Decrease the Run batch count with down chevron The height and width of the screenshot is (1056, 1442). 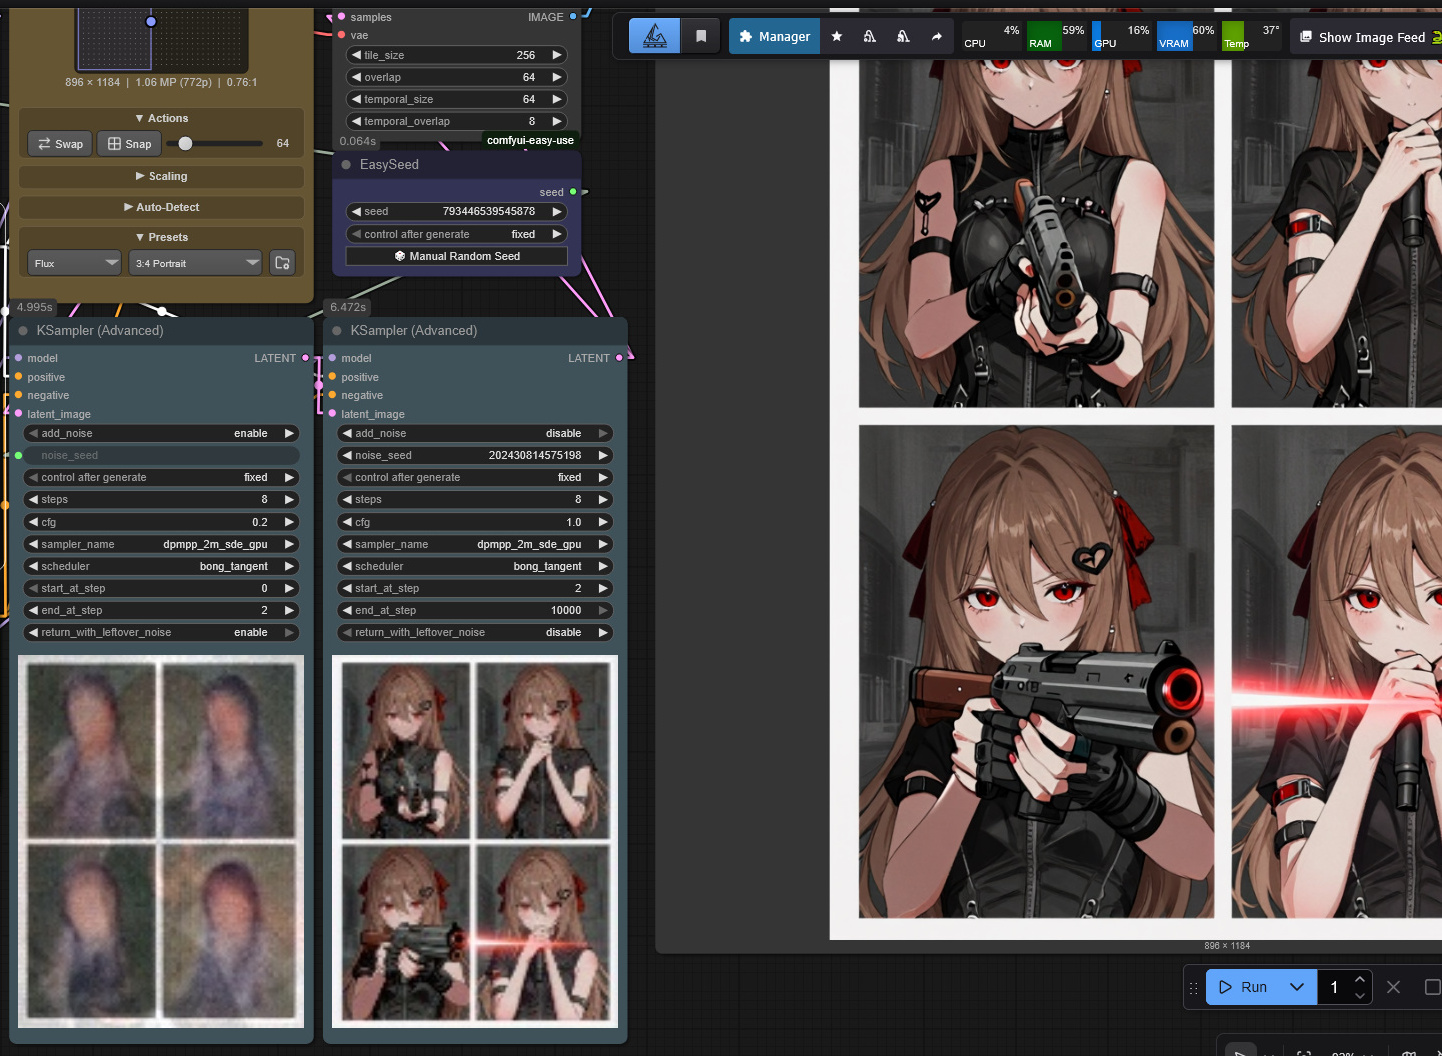coord(1360,995)
